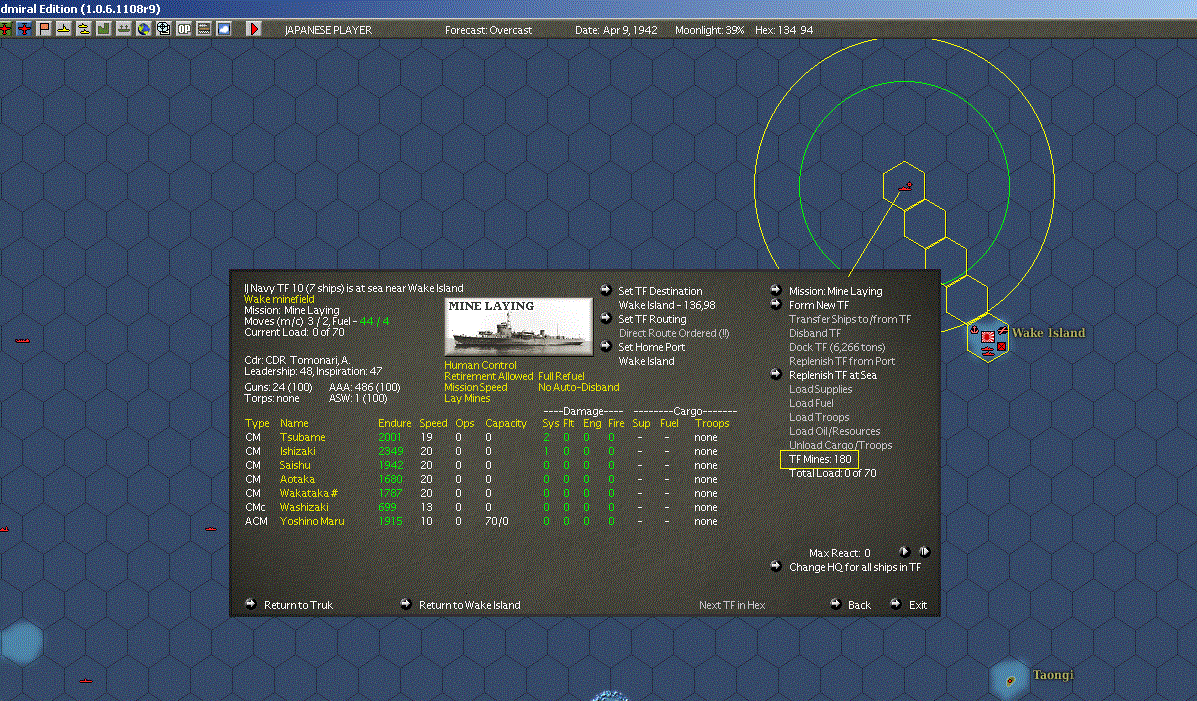Open ship Tsubame details
Viewport: 1197px width, 701px height.
pos(302,438)
